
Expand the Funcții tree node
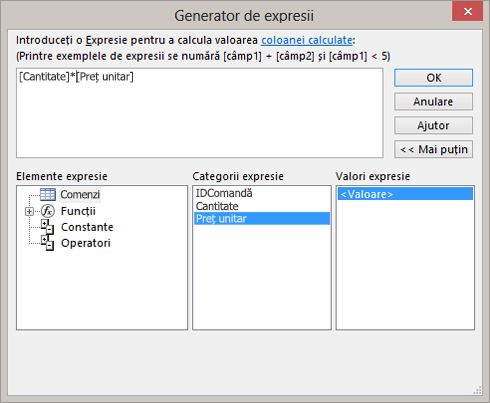[29, 211]
